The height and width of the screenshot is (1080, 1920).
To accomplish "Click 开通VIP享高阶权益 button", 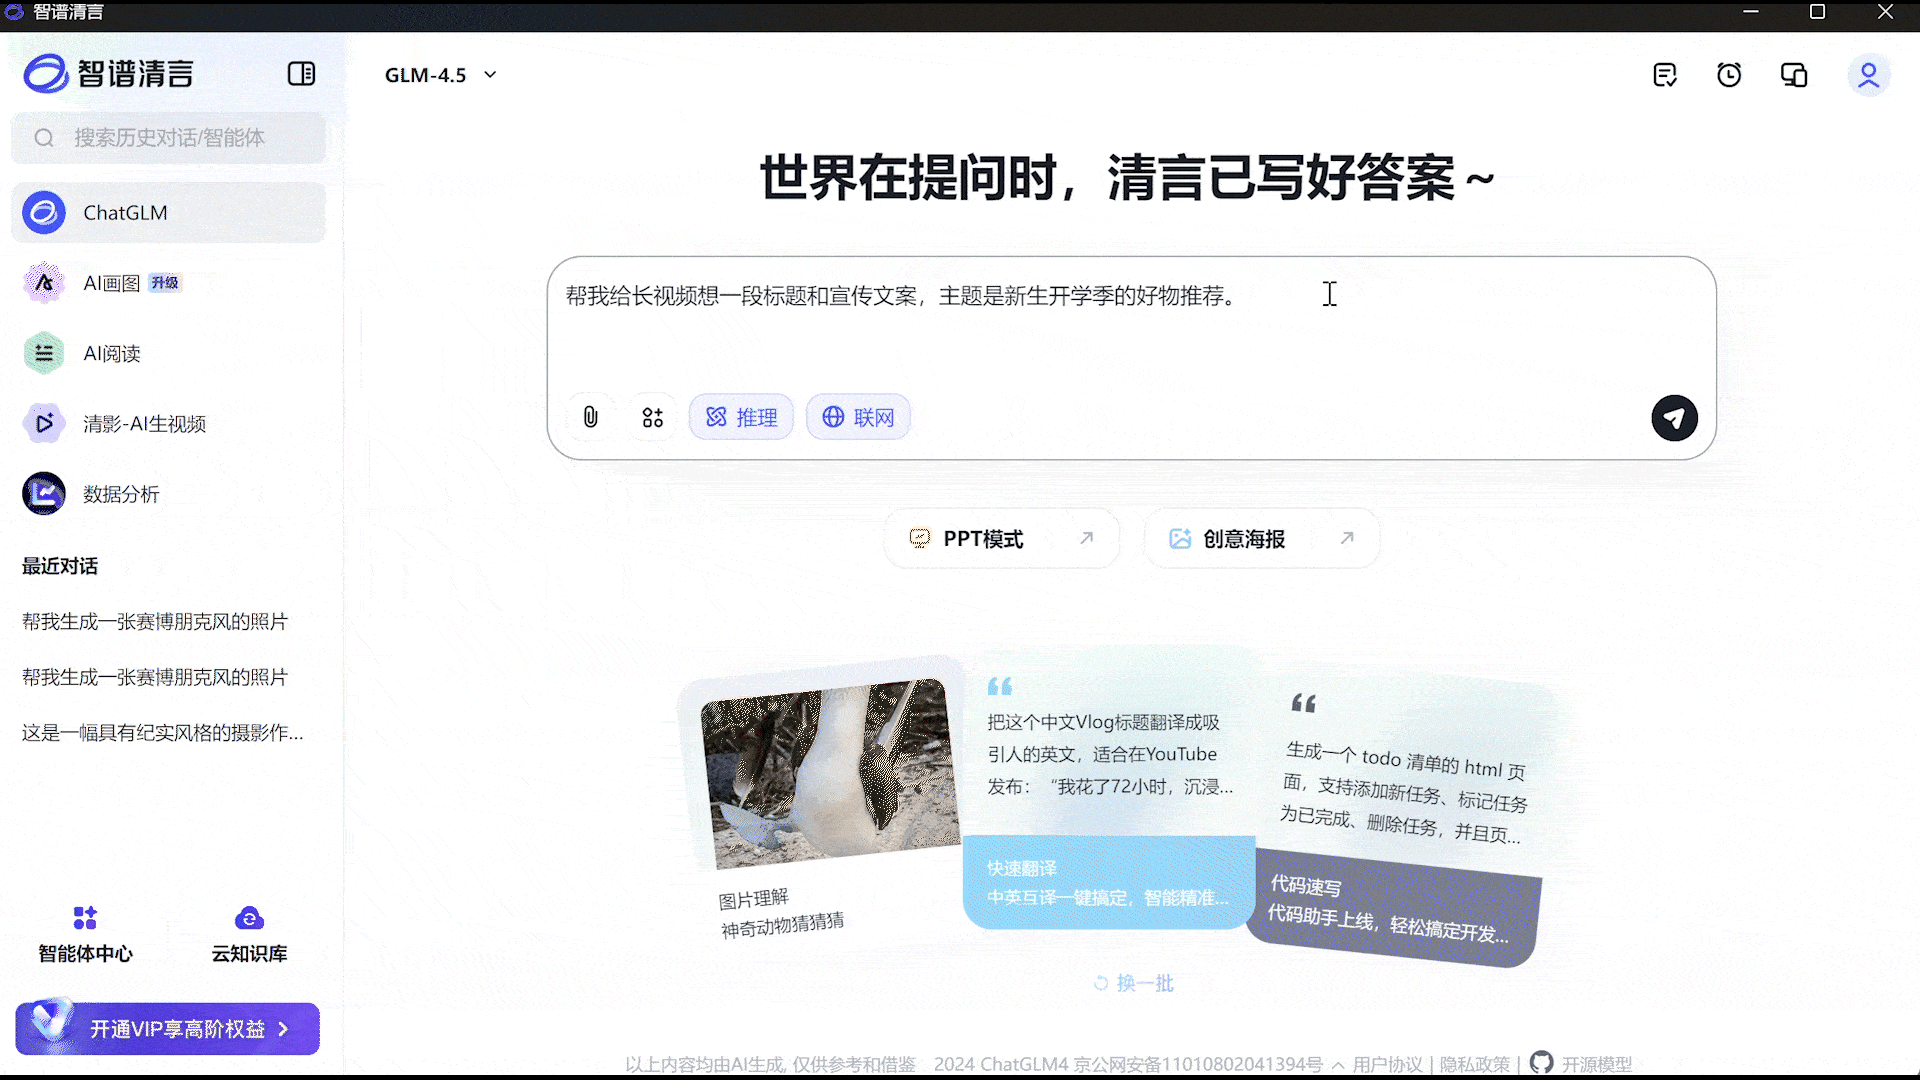I will coord(168,1029).
